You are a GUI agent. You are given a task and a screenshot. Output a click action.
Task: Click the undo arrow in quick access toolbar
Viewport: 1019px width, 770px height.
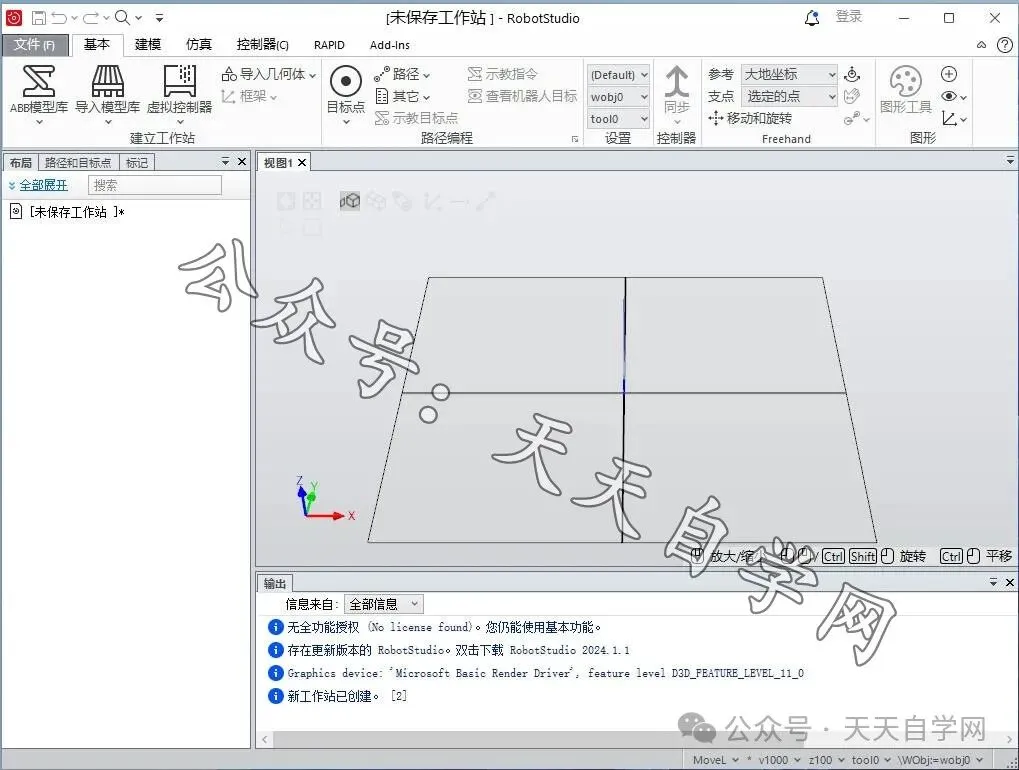59,18
